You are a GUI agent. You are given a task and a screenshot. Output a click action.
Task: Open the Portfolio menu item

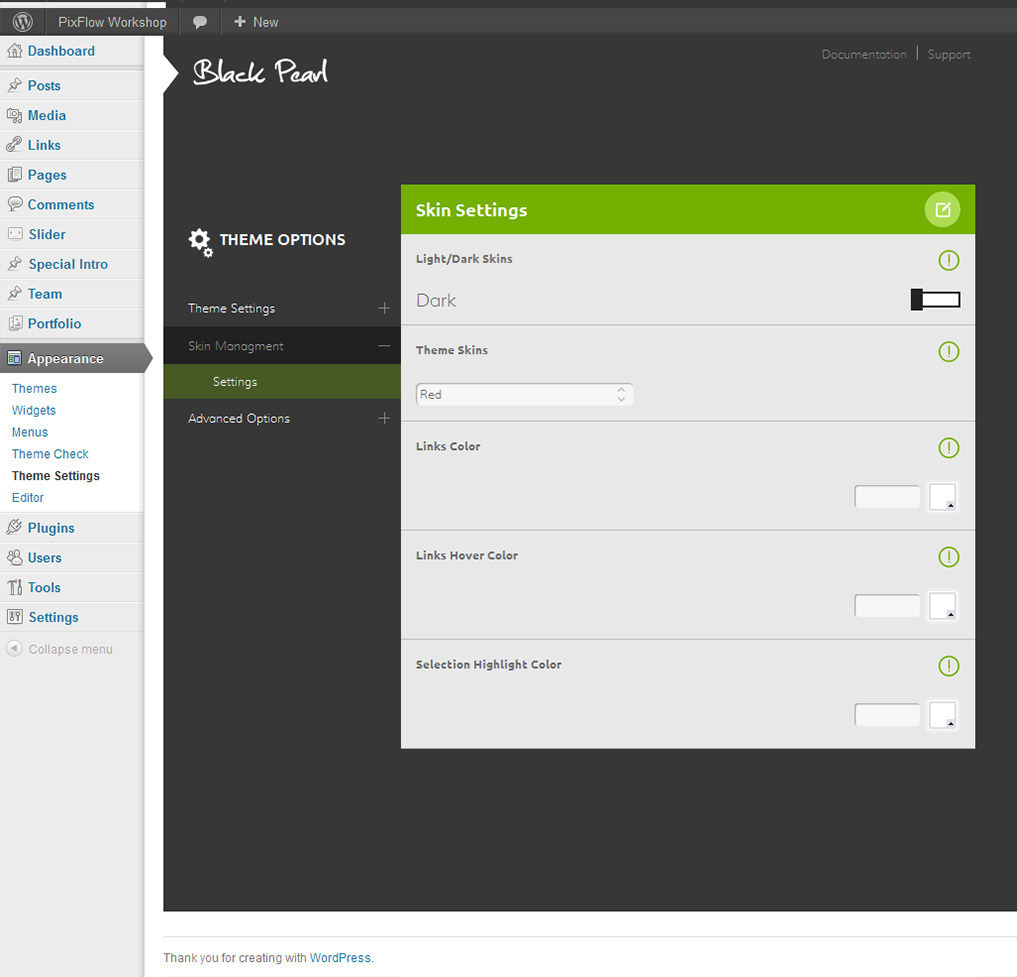[x=54, y=324]
